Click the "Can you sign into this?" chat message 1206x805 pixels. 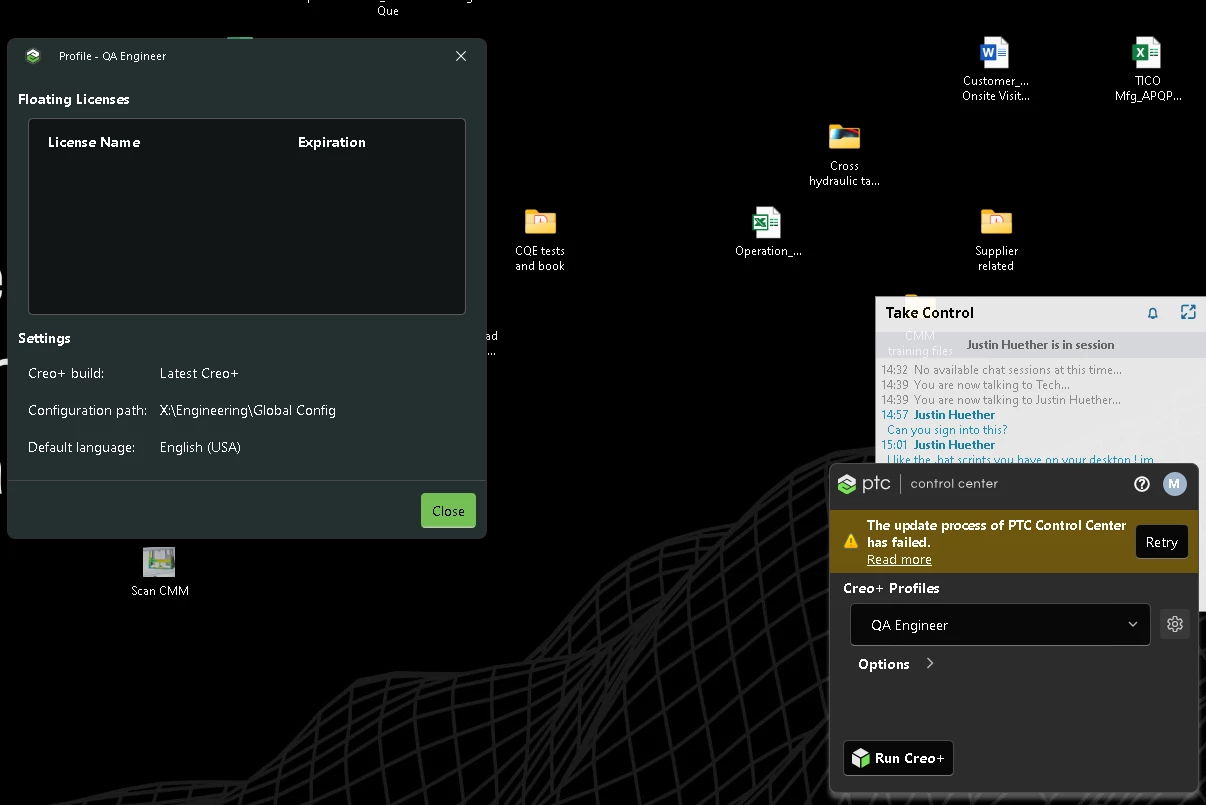click(947, 430)
